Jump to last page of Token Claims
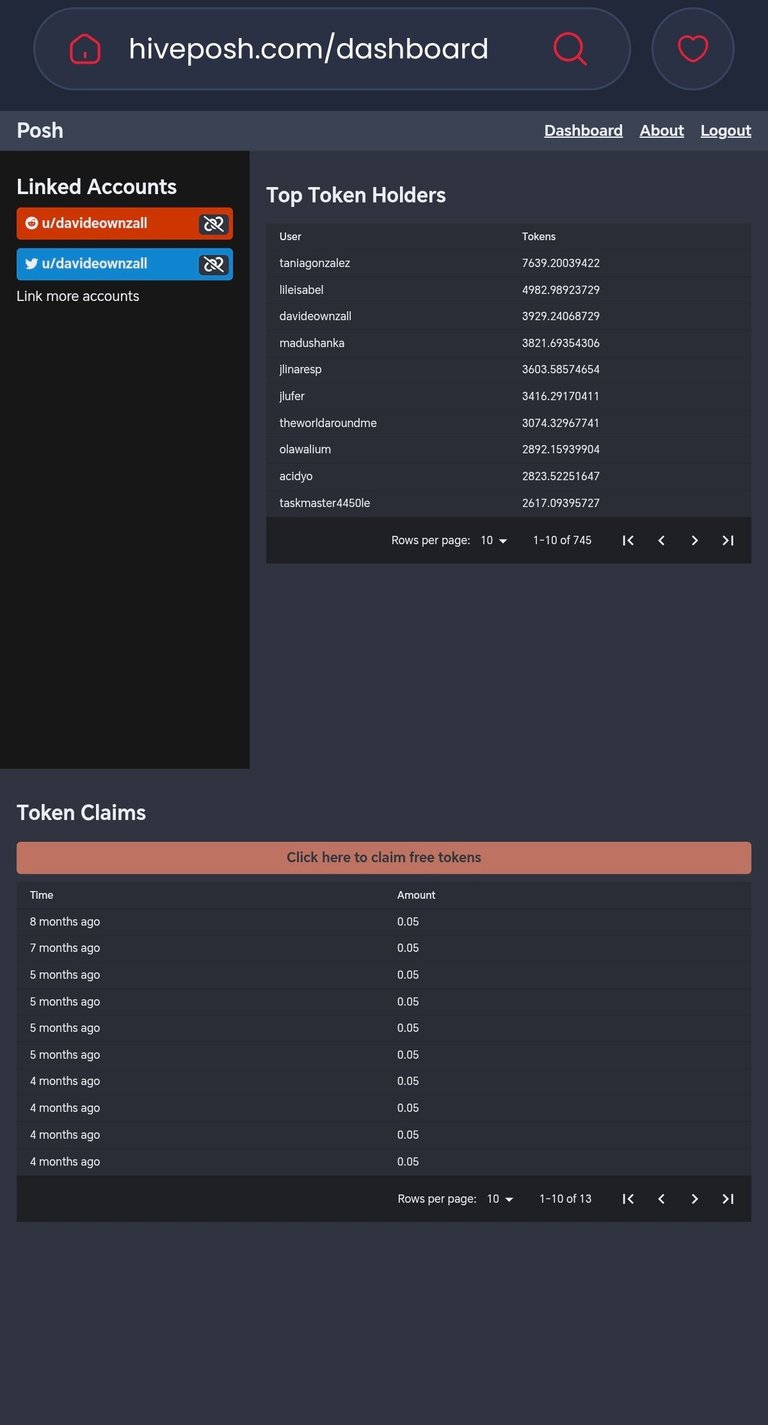The height and width of the screenshot is (1425, 768). [728, 1198]
